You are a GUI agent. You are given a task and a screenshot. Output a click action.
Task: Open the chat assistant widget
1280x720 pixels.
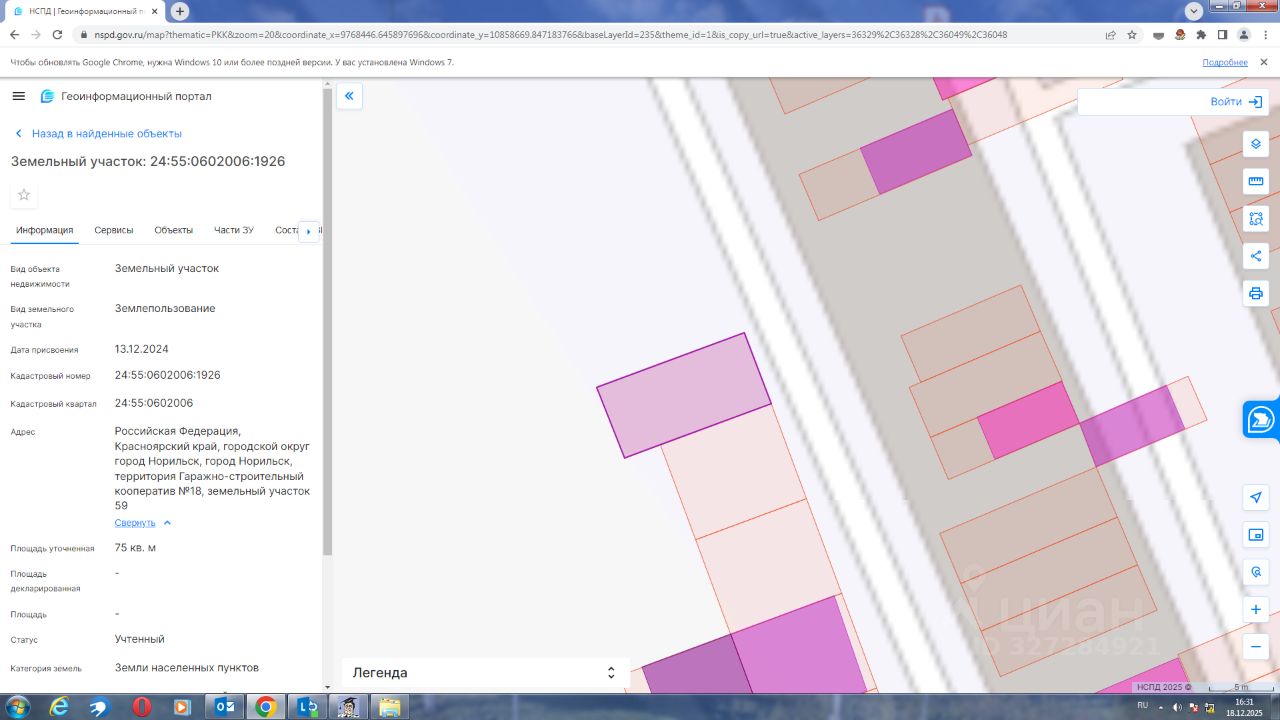coord(1262,419)
